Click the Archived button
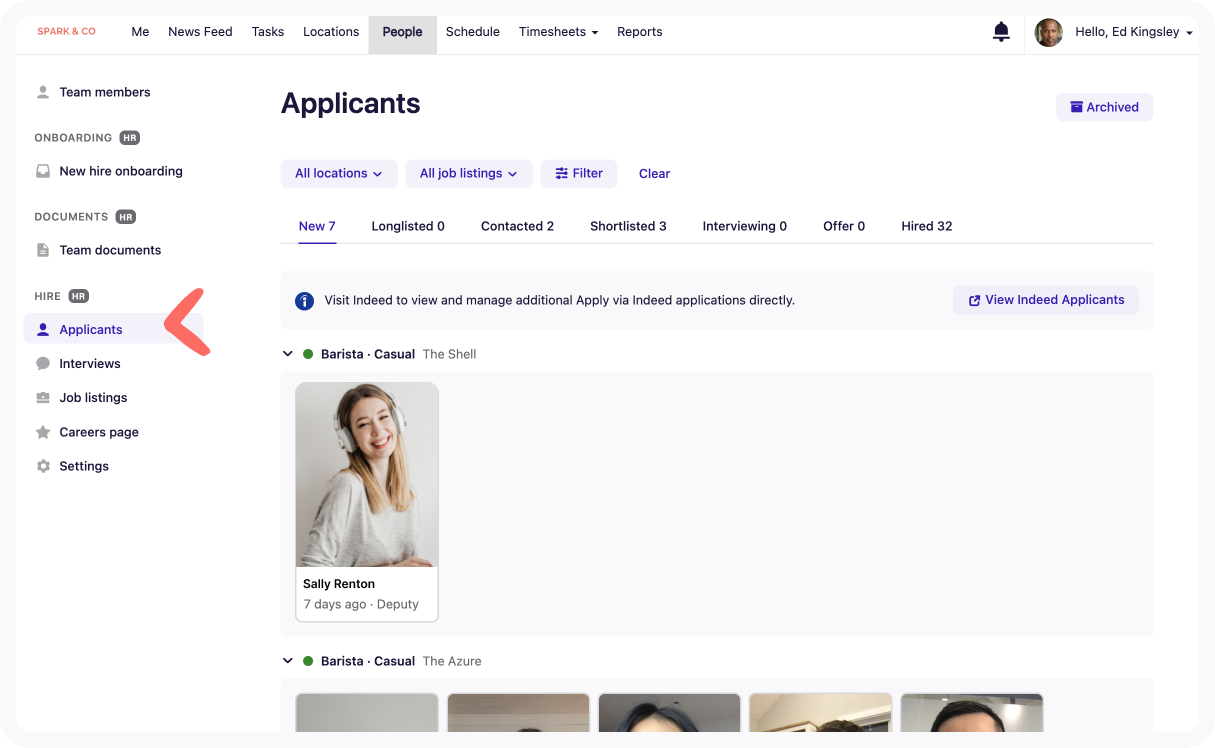Viewport: 1215px width, 748px height. pos(1104,107)
